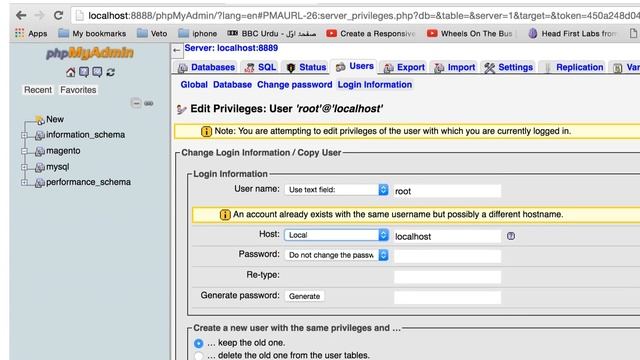This screenshot has width=640, height=360.
Task: Click the phpMyAdmin Home icon
Action: click(x=71, y=72)
